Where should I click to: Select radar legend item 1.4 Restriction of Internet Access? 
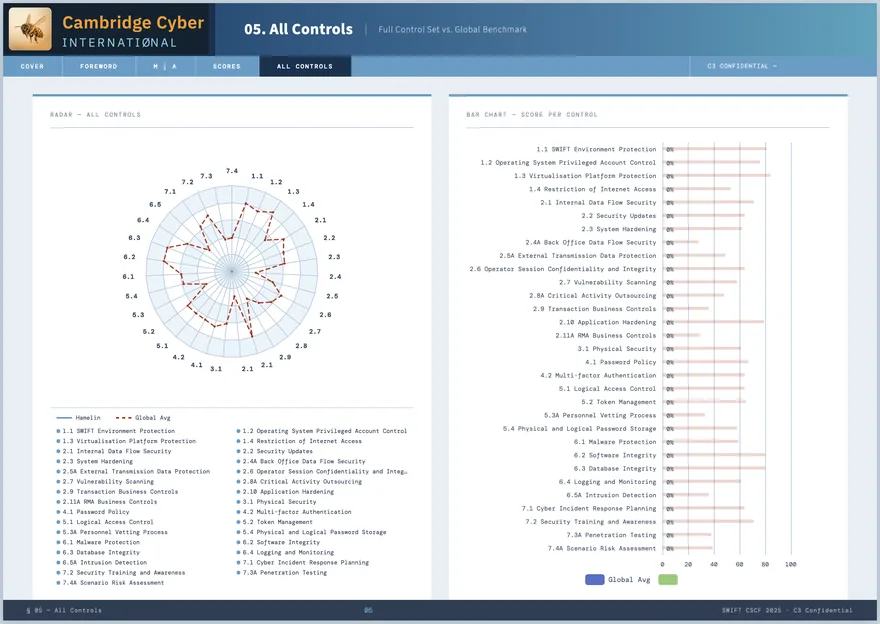299,441
